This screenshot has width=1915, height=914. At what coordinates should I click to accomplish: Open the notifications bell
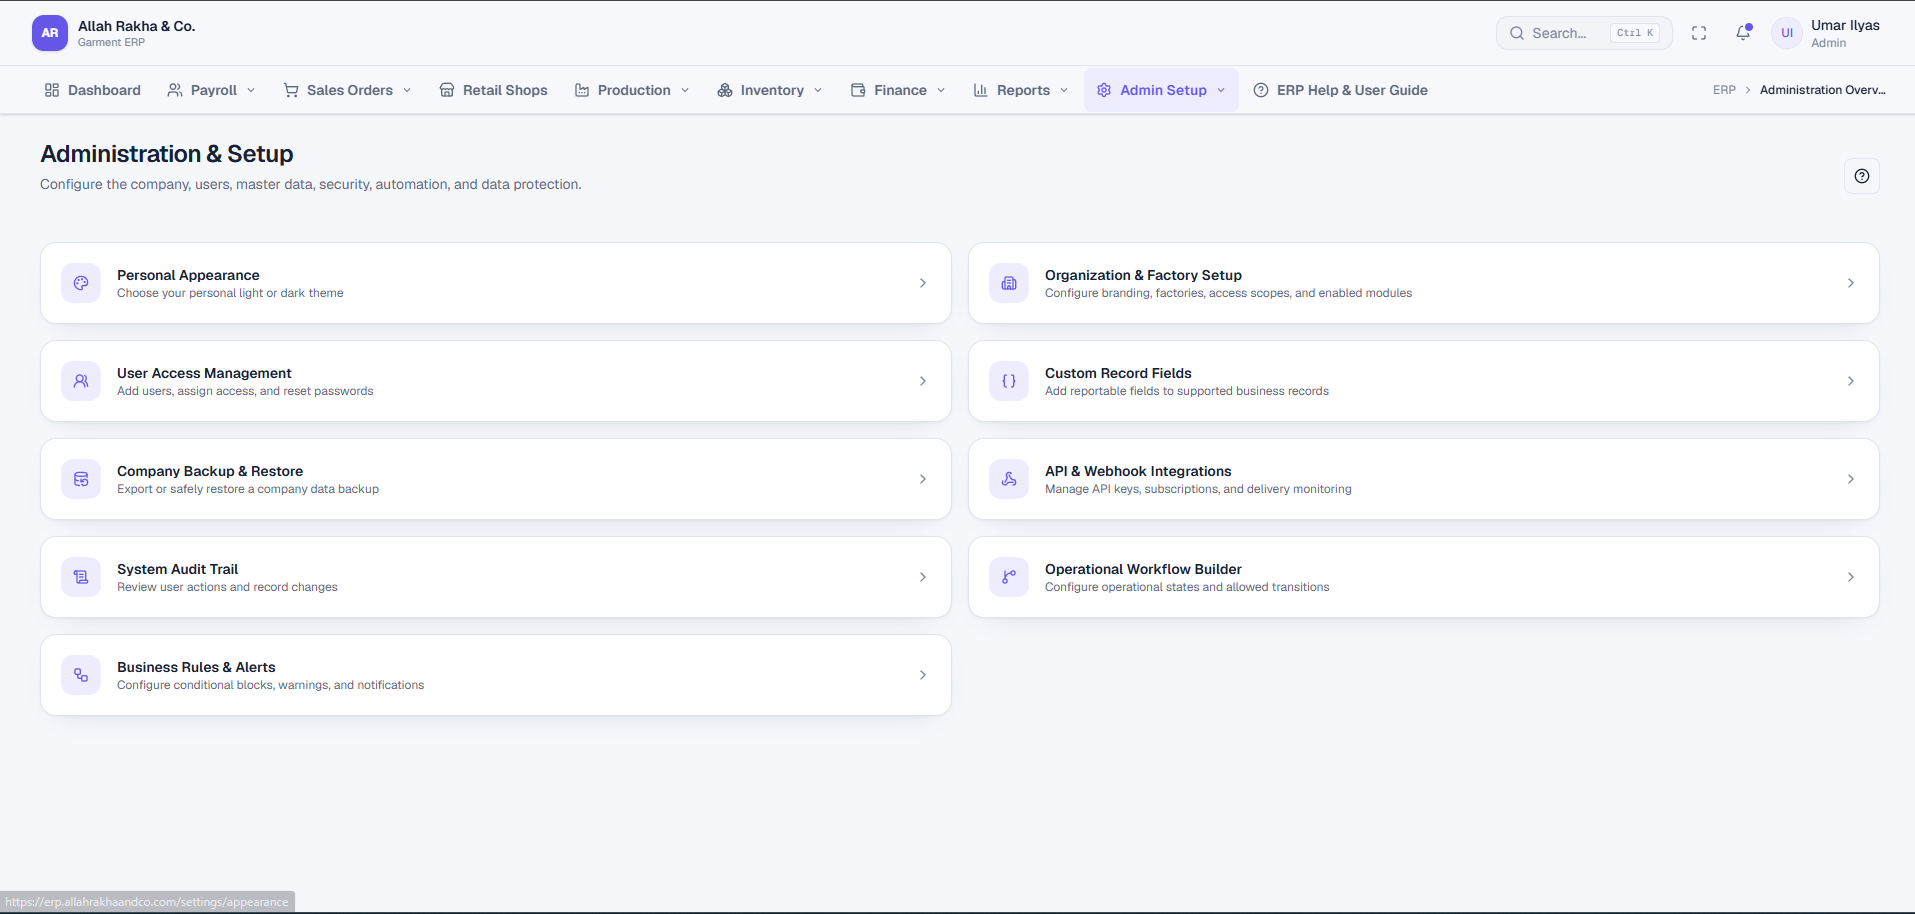tap(1743, 33)
